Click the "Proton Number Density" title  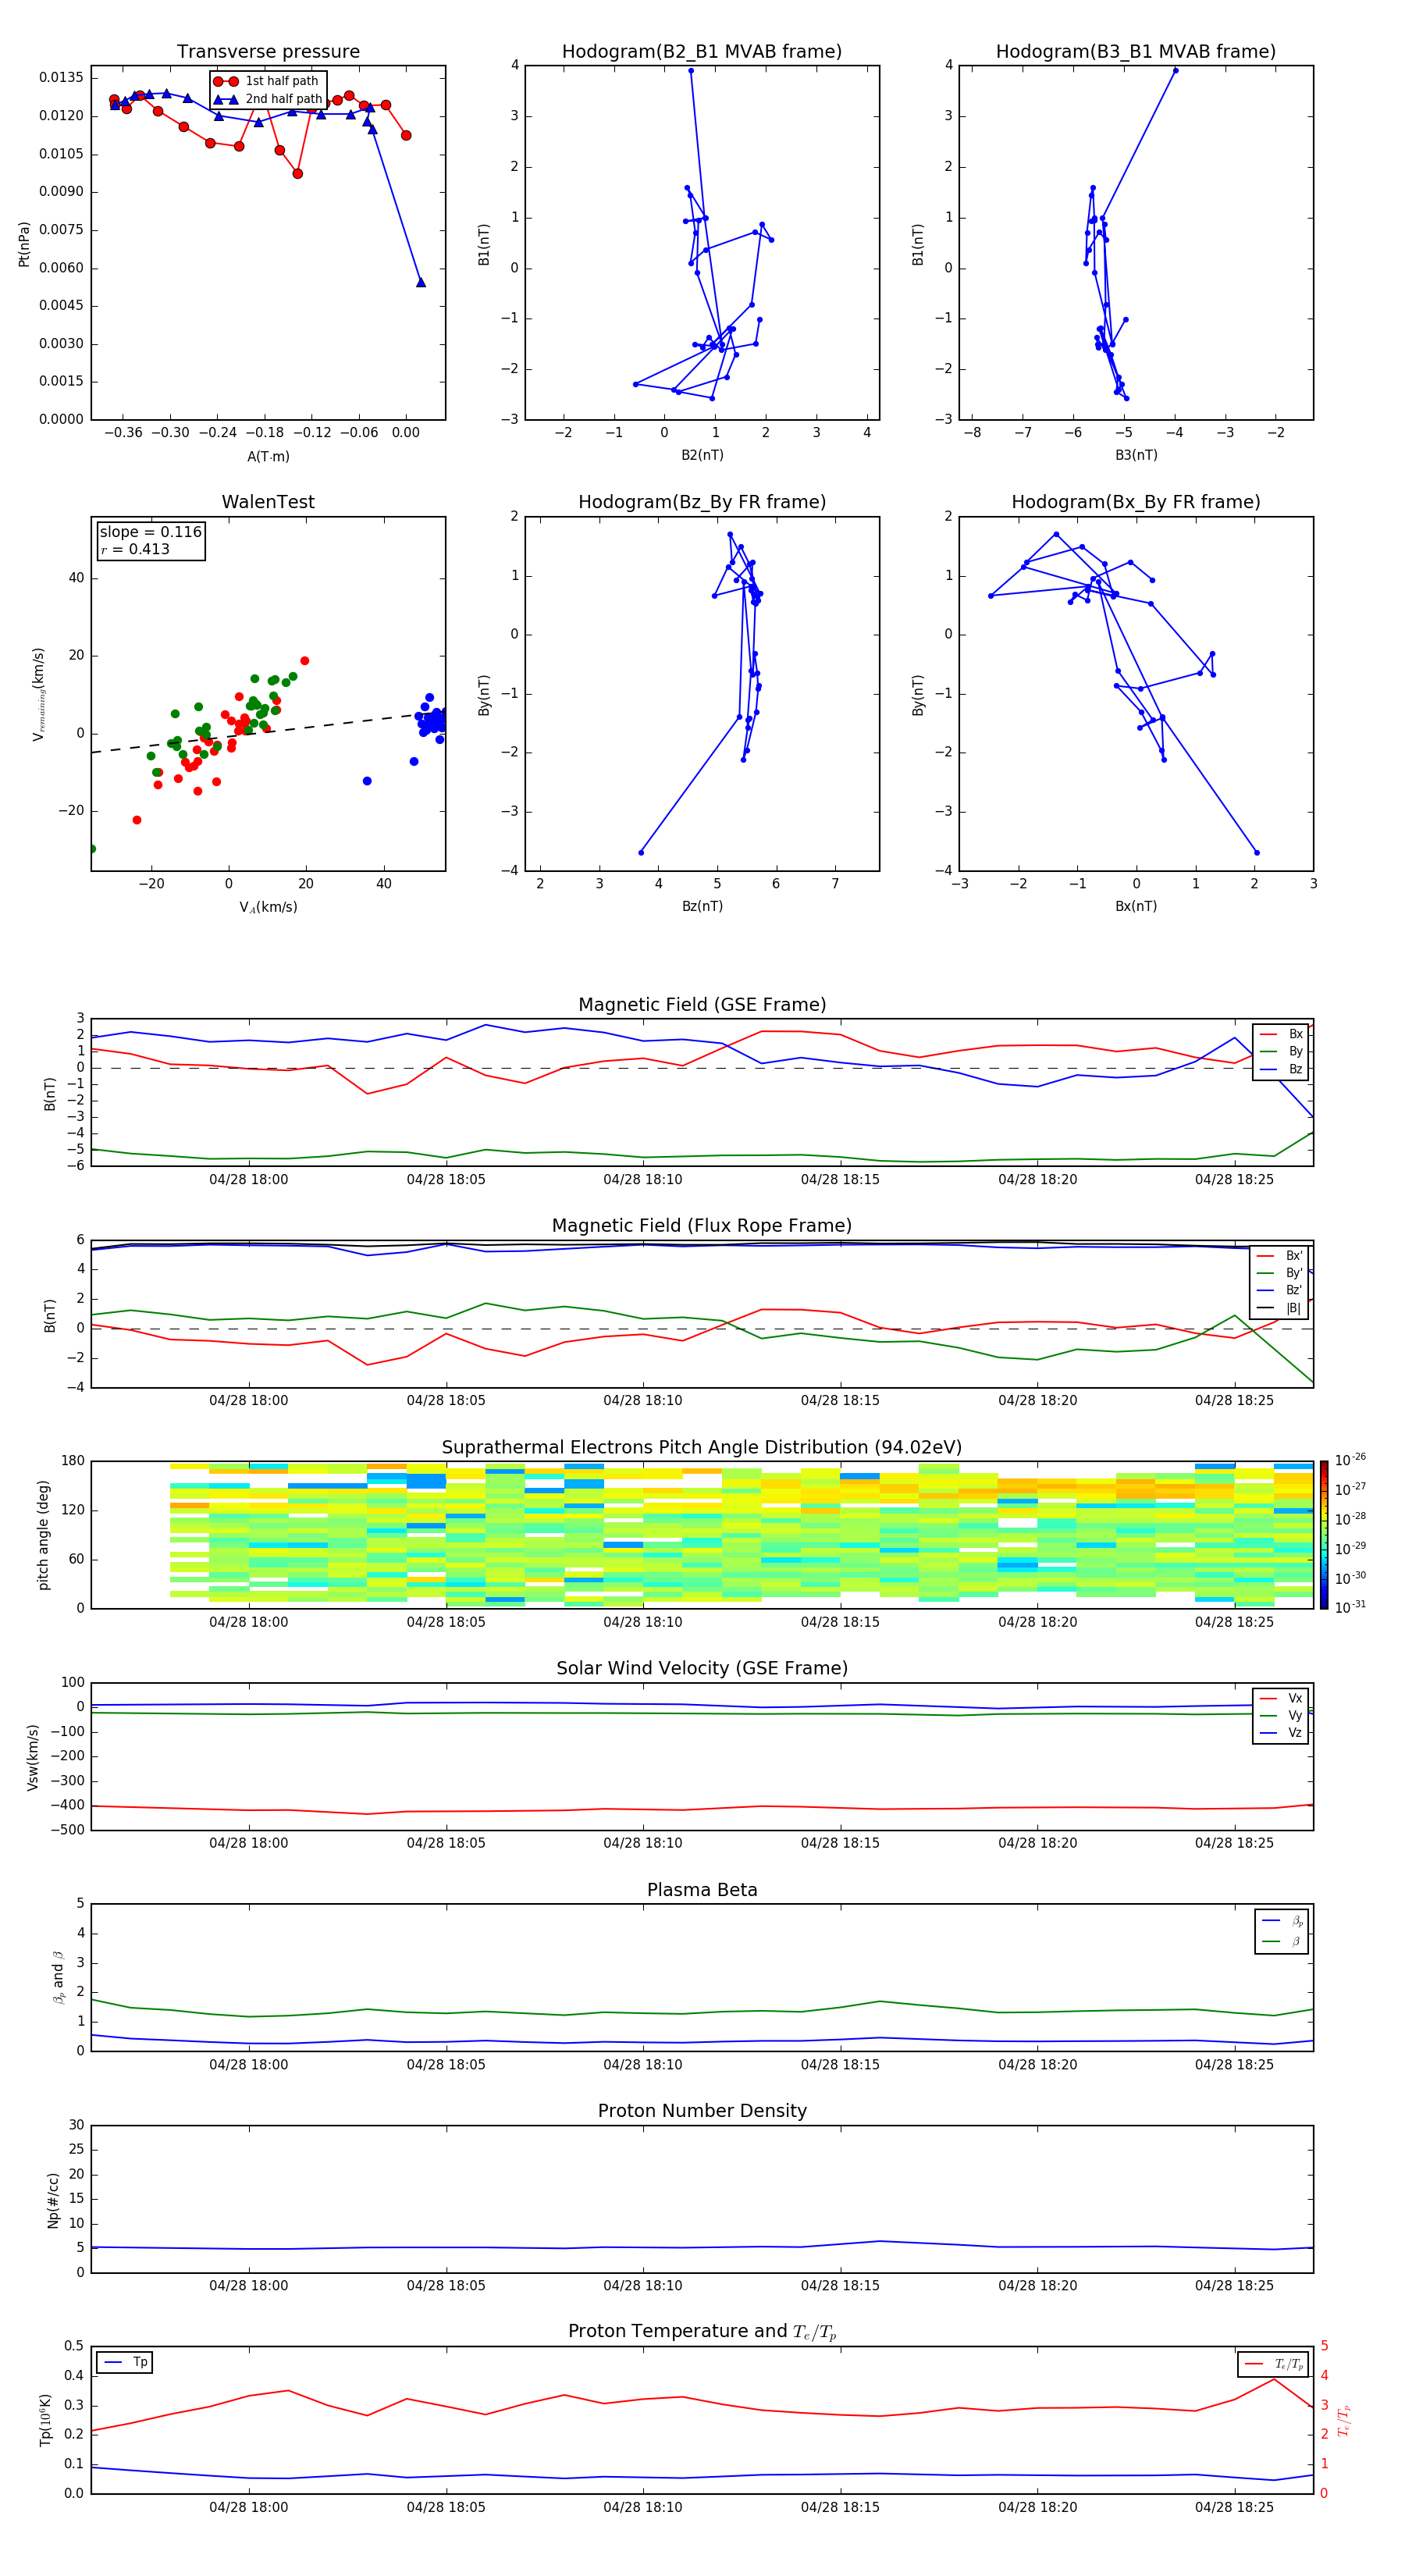tap(702, 2111)
